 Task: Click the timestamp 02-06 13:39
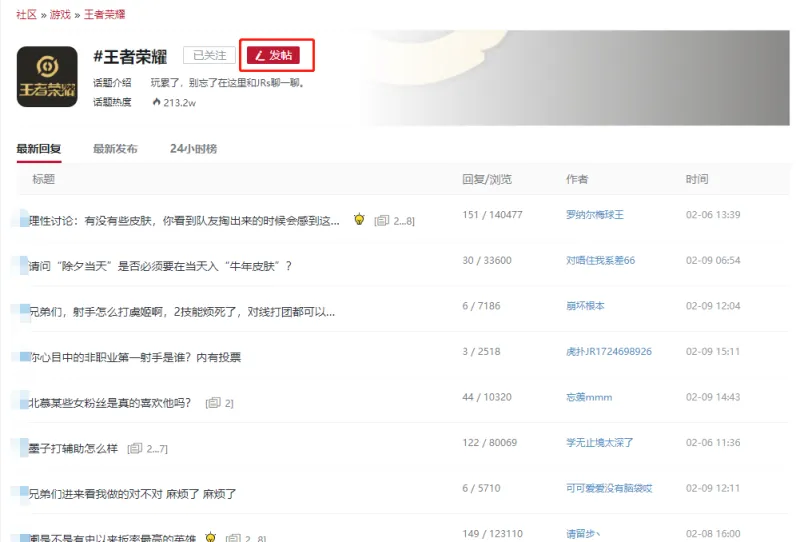coord(713,215)
